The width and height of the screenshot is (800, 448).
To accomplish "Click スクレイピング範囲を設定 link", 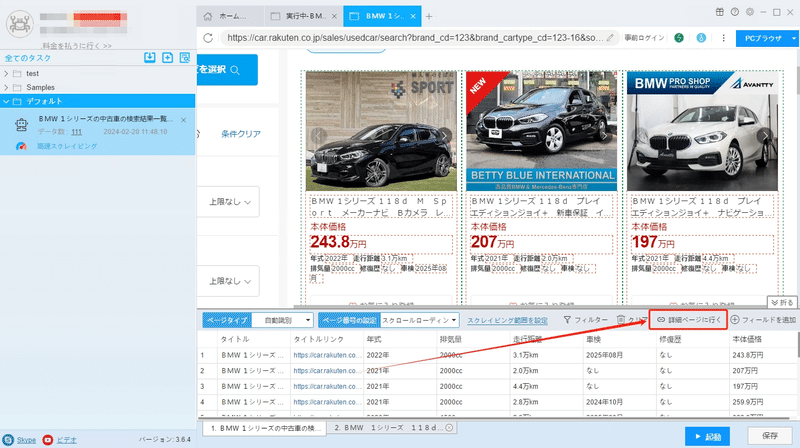I will [507, 320].
